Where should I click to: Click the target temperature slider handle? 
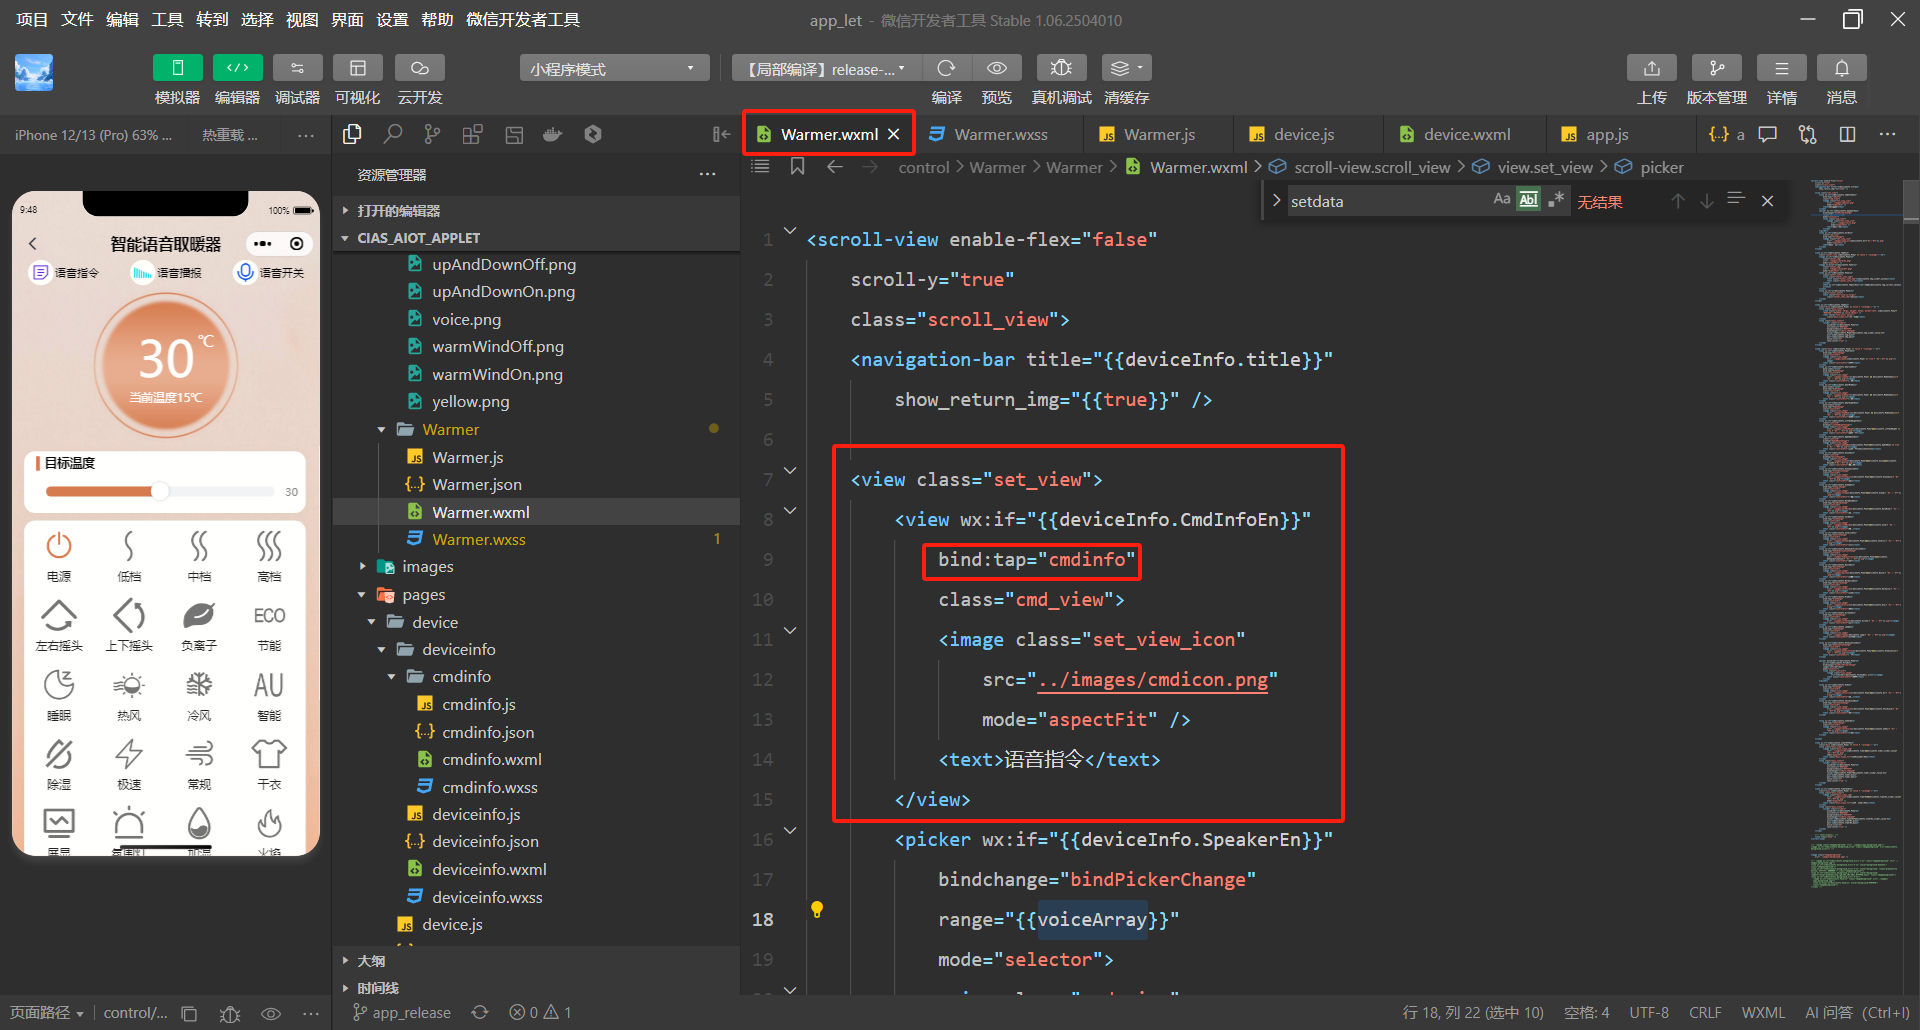(x=160, y=491)
